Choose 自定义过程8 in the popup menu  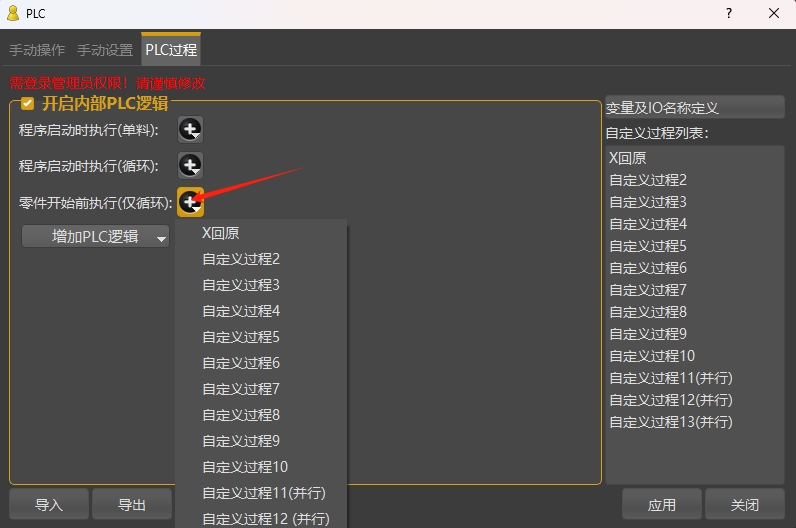click(261, 415)
